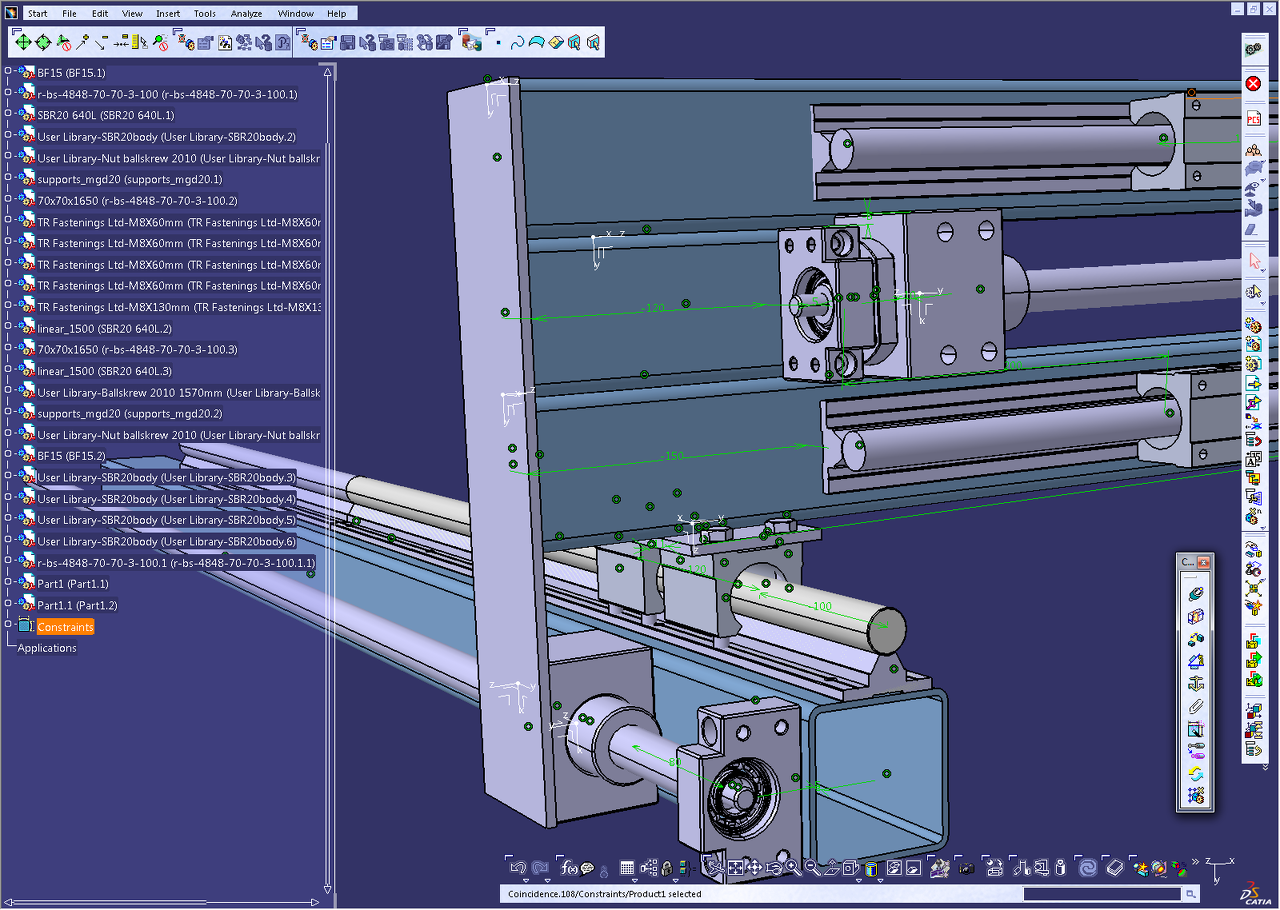Click the 100 offset dimension label
Image resolution: width=1280 pixels, height=910 pixels.
822,607
